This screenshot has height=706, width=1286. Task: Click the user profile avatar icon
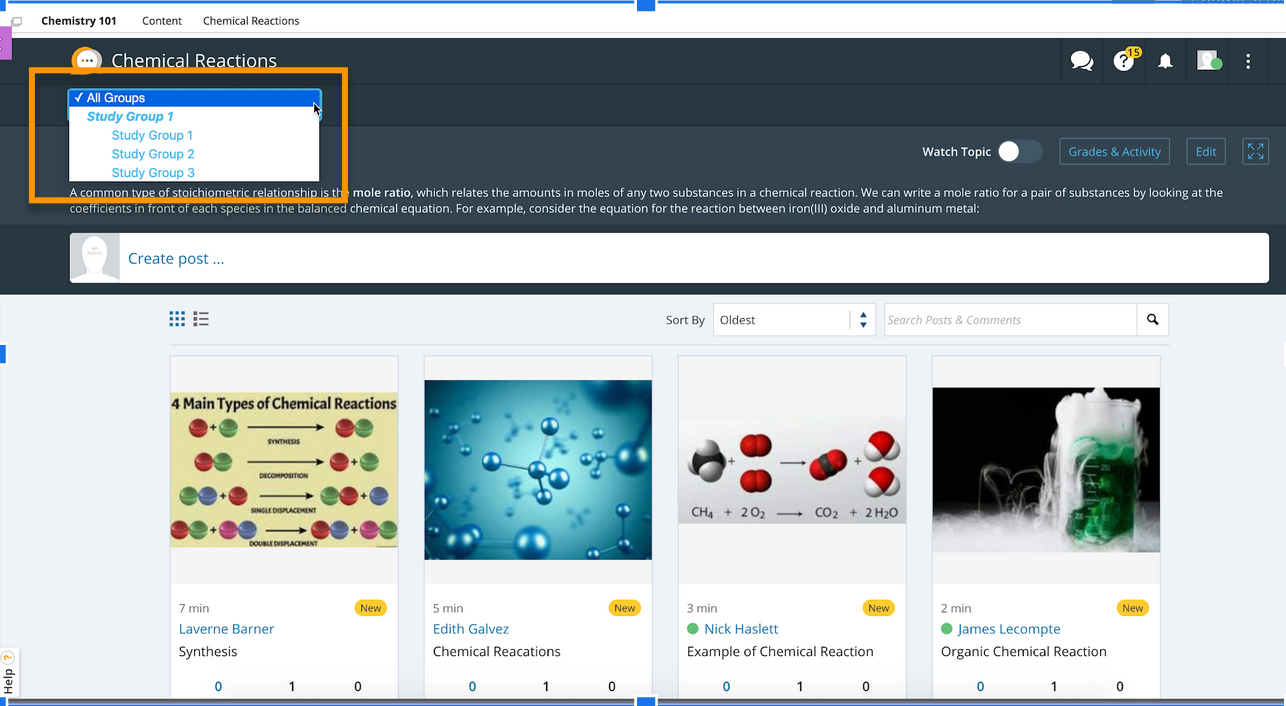[x=1208, y=61]
